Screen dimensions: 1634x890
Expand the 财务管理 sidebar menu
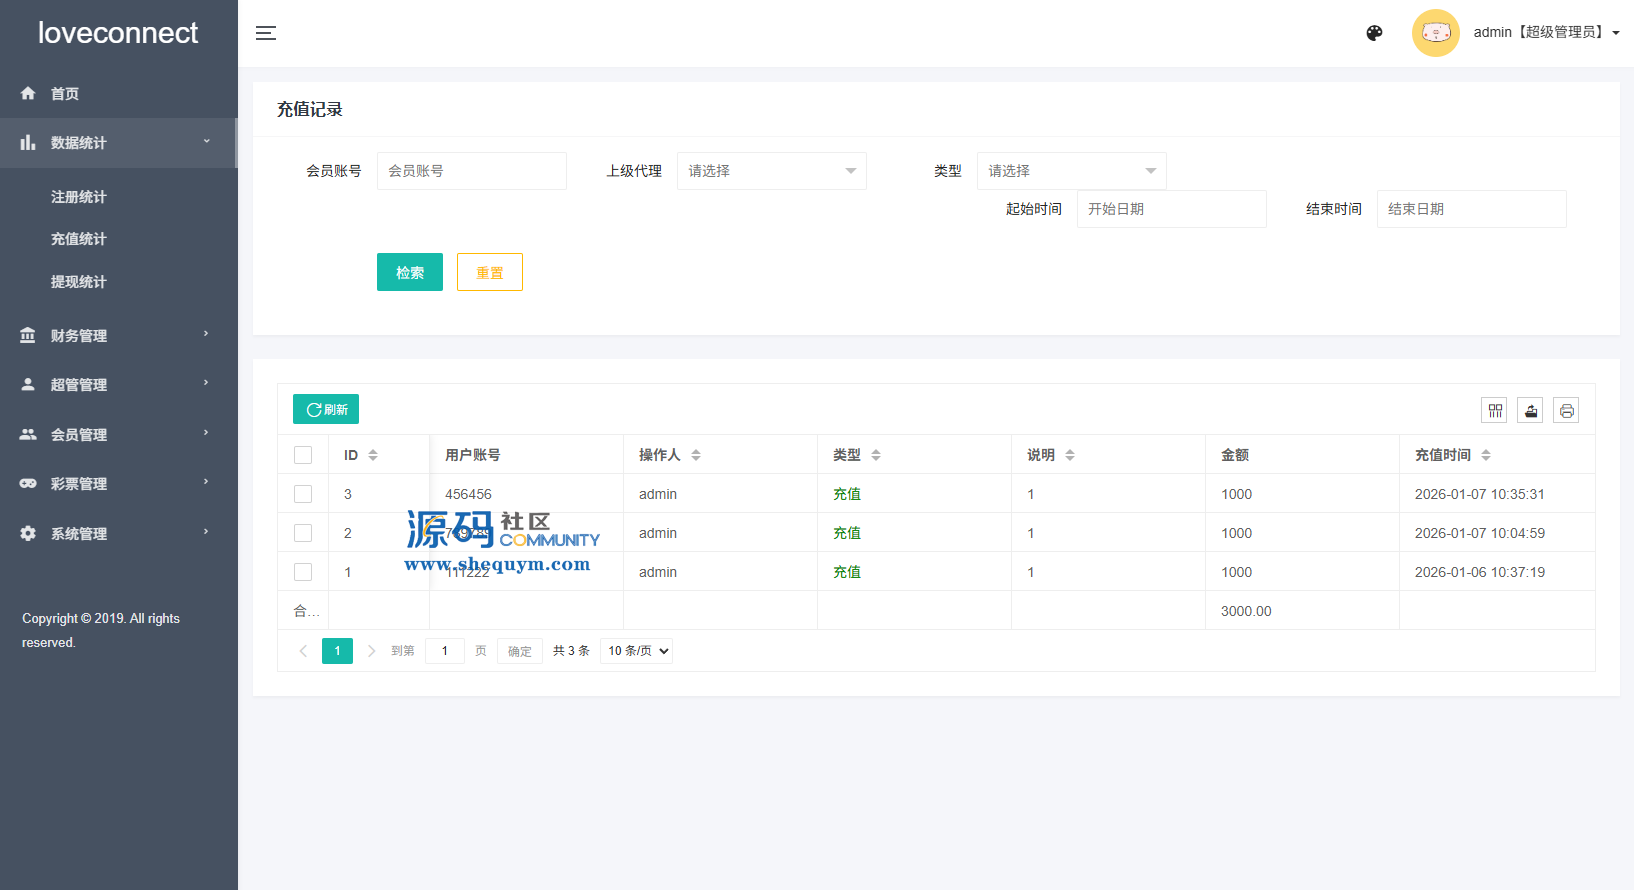(118, 336)
